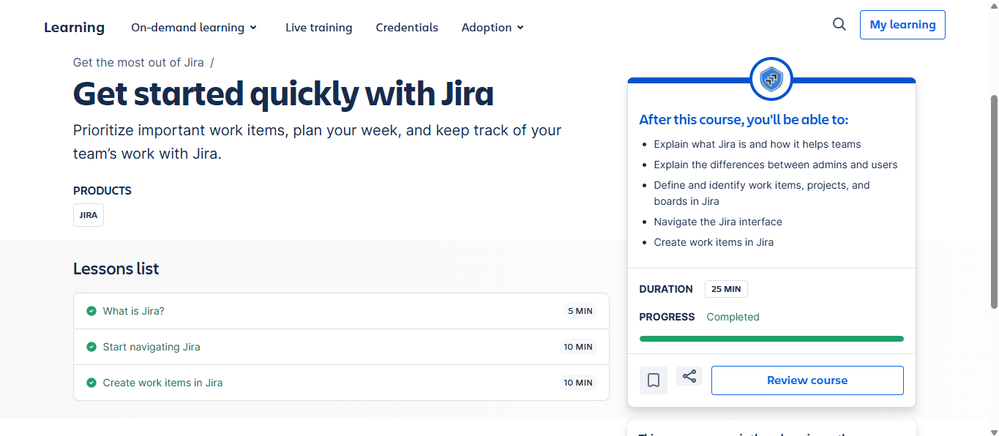Select the JIRA product tag
Viewport: 999px width, 436px height.
pyautogui.click(x=89, y=215)
